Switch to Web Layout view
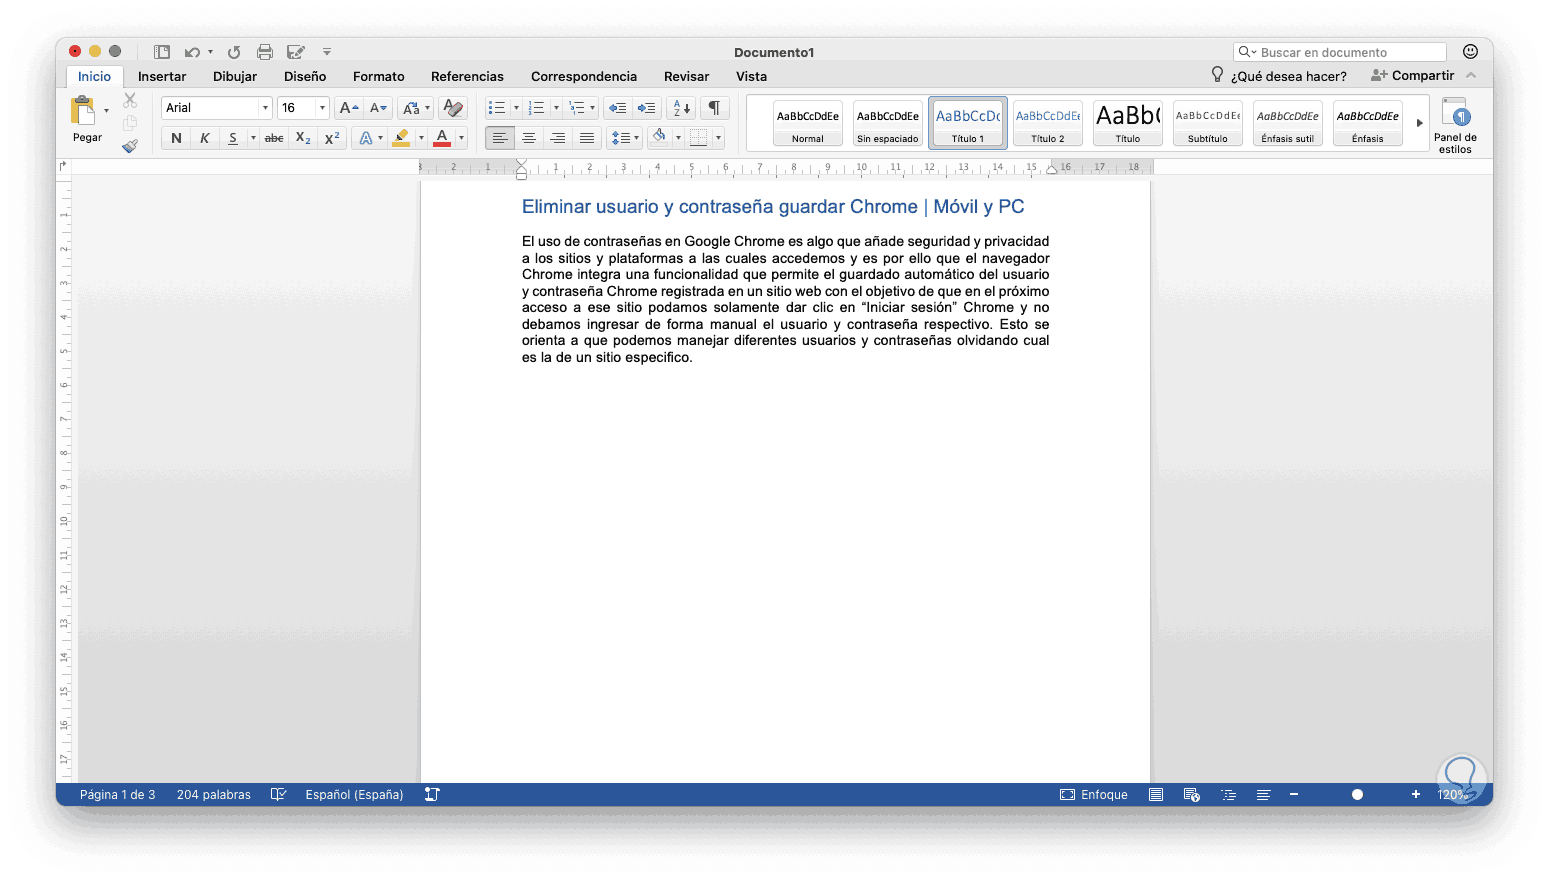 (x=1192, y=795)
